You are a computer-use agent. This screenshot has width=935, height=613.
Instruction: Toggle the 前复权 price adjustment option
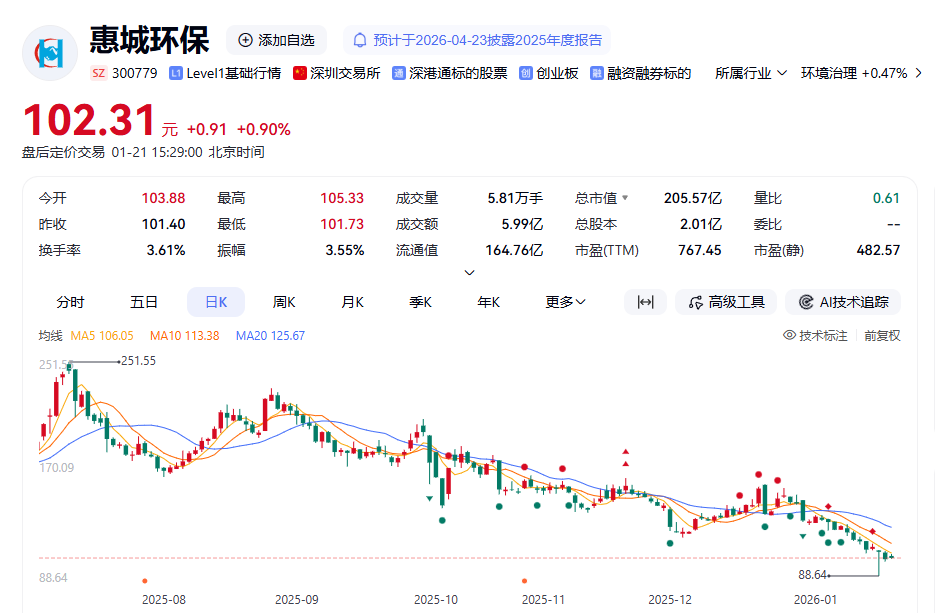pos(882,336)
